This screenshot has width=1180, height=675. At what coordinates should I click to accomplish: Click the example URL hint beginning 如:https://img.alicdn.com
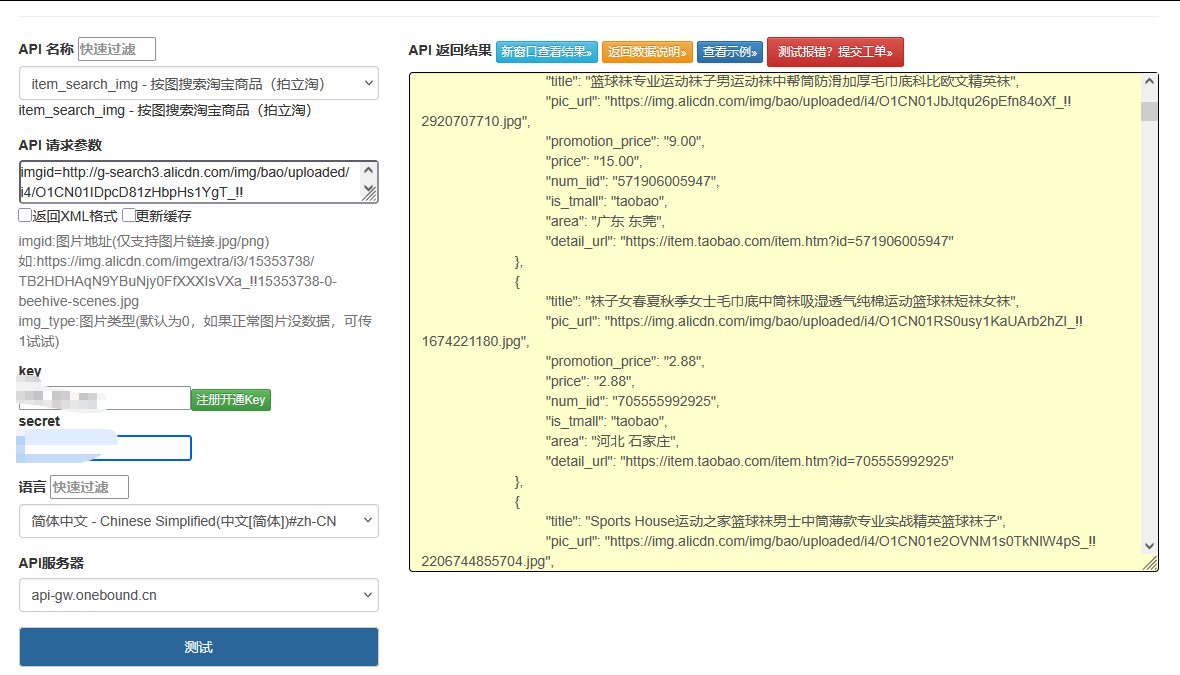point(178,281)
